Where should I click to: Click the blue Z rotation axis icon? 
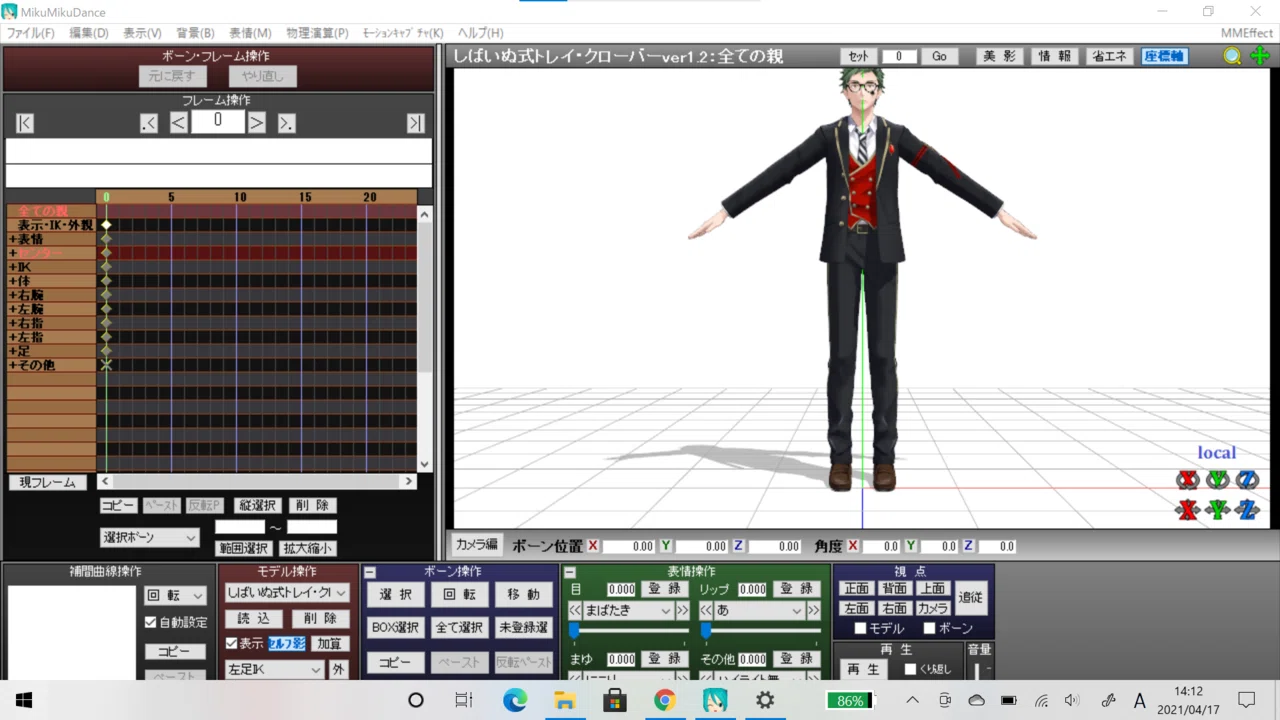coord(1247,480)
